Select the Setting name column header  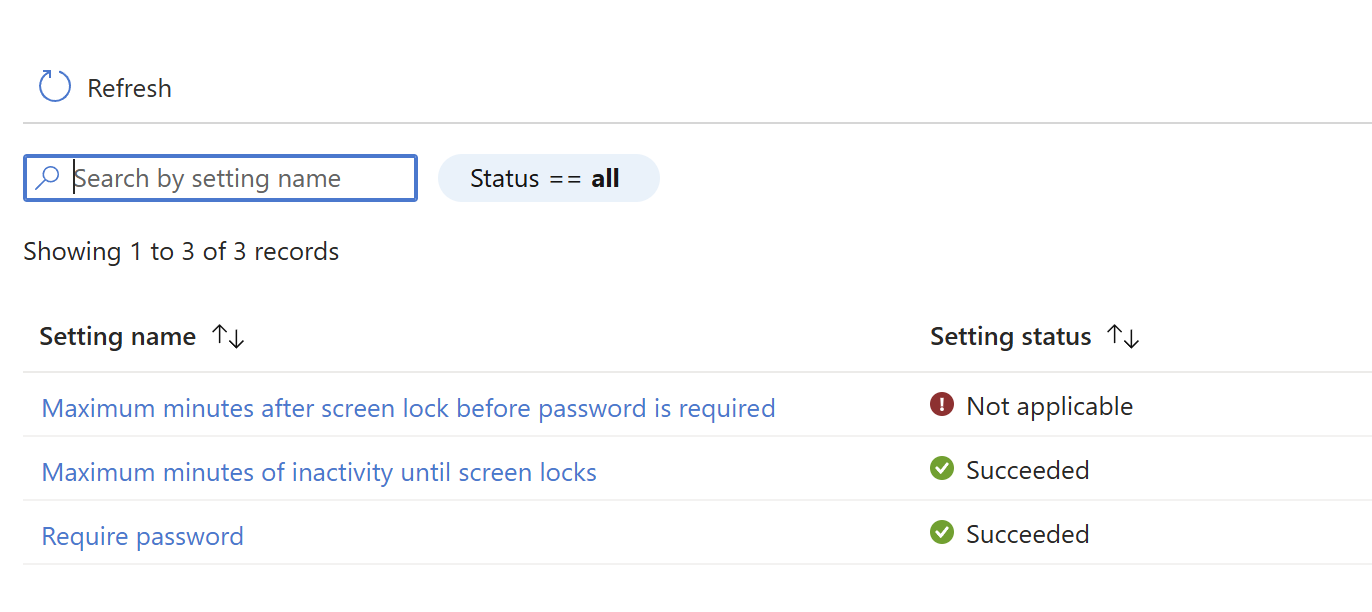click(118, 337)
